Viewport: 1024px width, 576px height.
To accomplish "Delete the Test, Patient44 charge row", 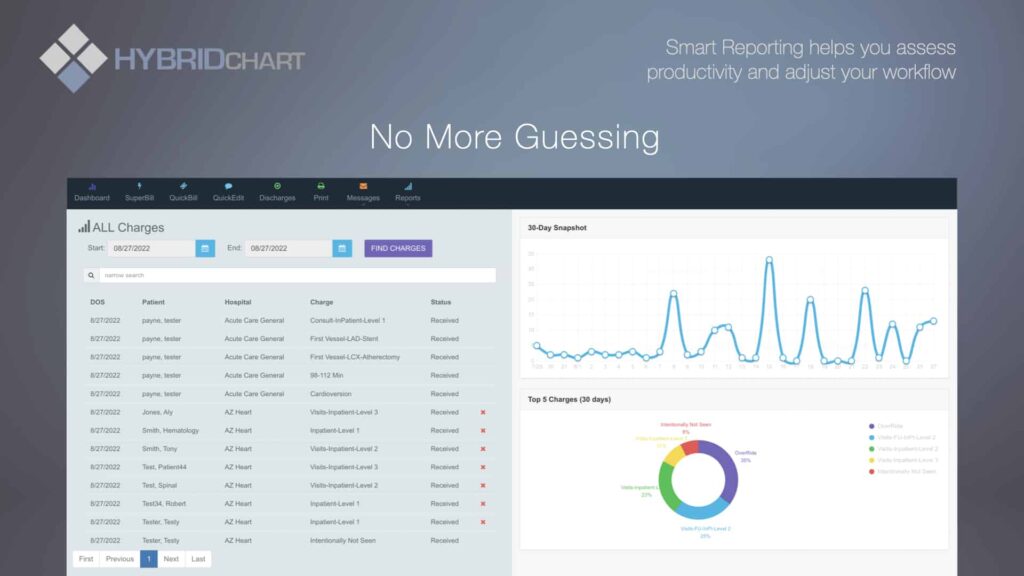I will tap(483, 467).
